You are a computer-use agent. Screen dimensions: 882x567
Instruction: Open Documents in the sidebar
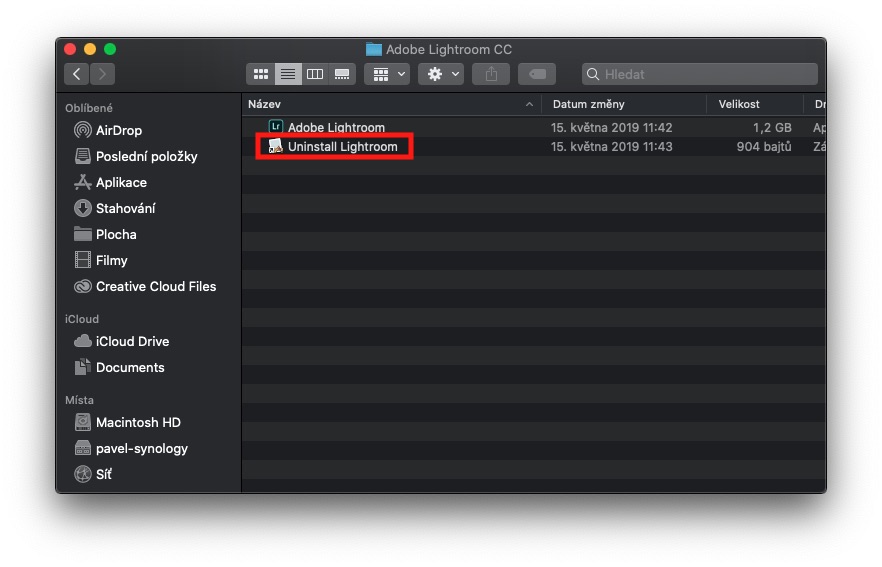pyautogui.click(x=119, y=367)
